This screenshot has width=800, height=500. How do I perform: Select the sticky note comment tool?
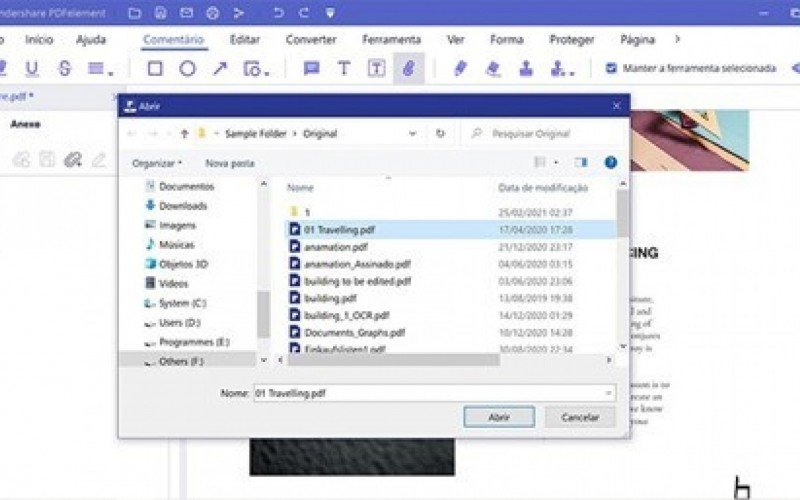(x=311, y=68)
